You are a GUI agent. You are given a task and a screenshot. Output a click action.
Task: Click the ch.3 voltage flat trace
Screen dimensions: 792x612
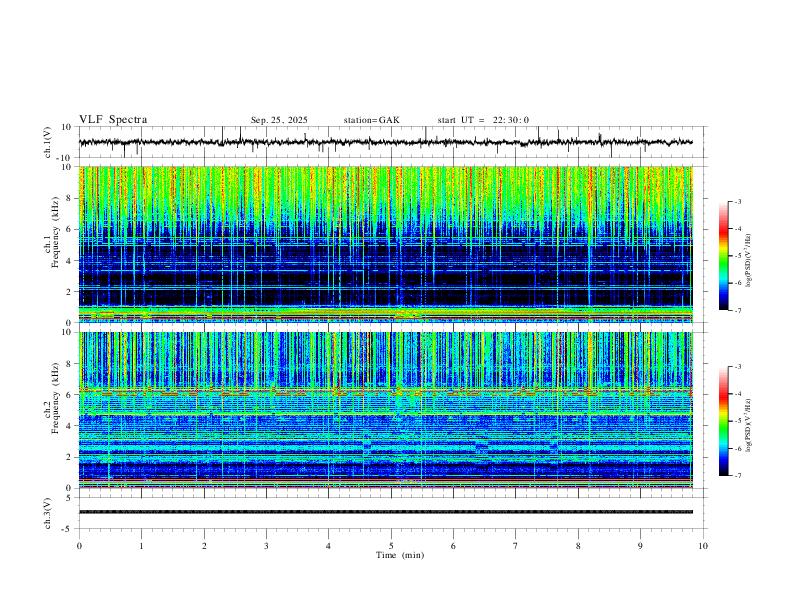(x=386, y=512)
